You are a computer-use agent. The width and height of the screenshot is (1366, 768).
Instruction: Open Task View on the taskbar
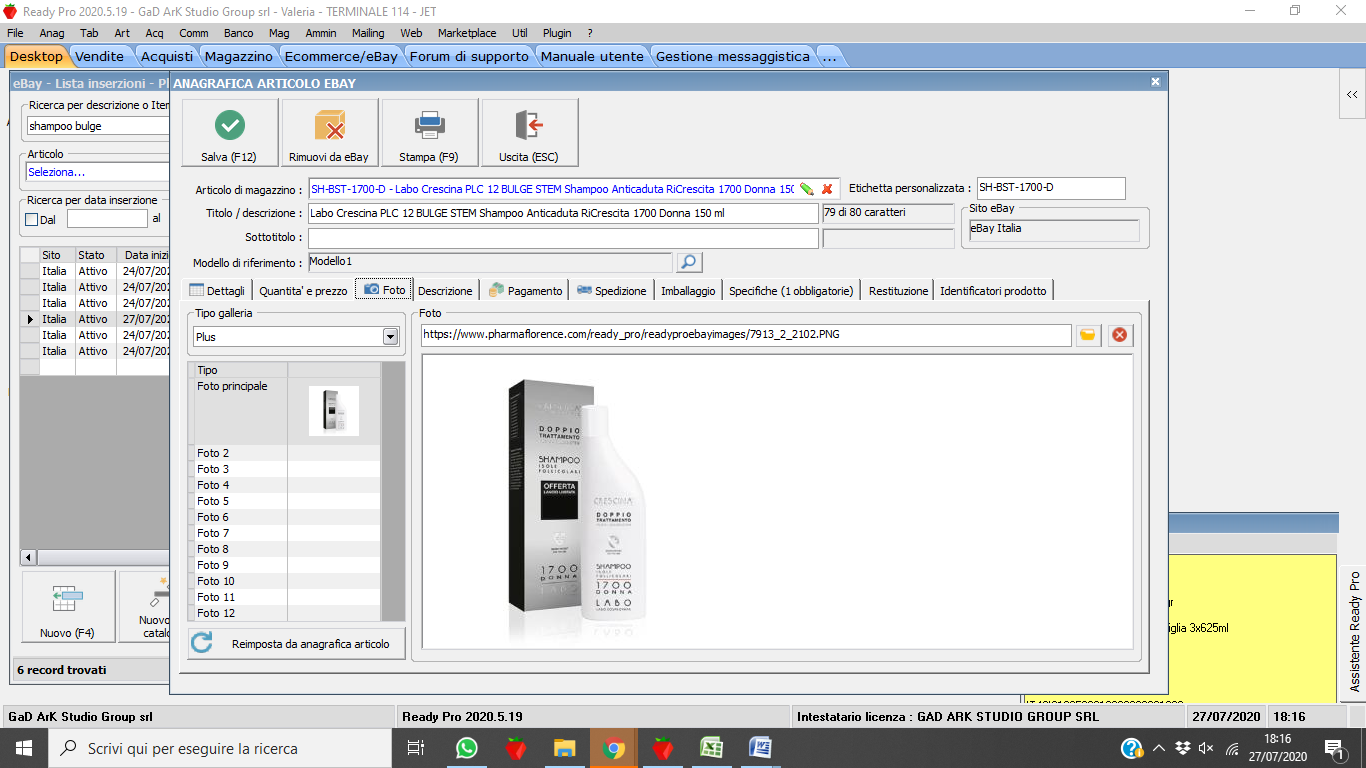417,748
